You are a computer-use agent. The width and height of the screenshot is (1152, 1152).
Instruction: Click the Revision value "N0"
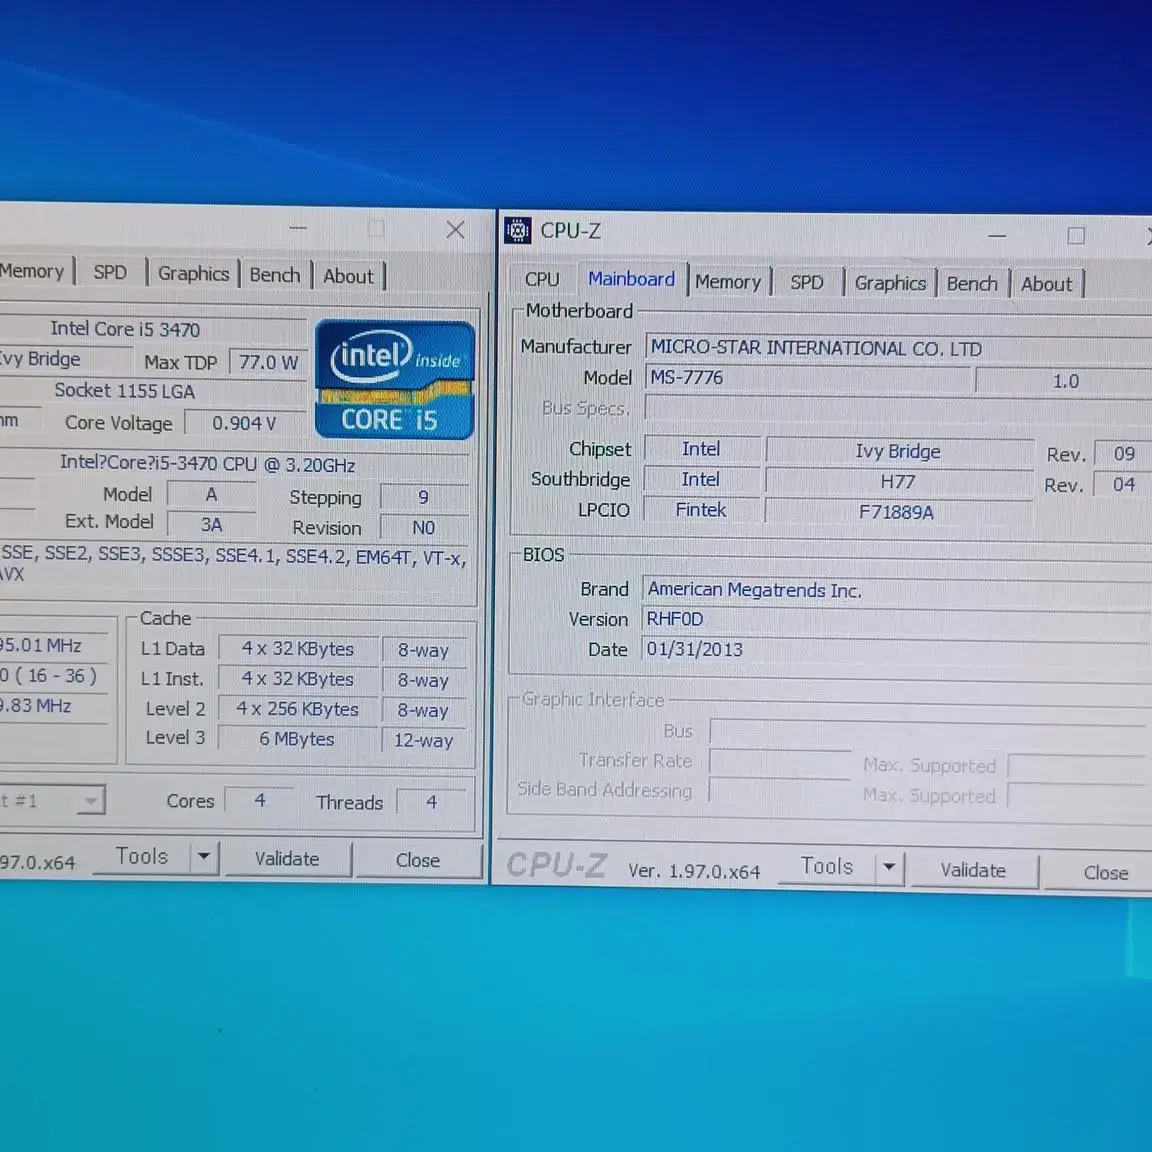(424, 528)
